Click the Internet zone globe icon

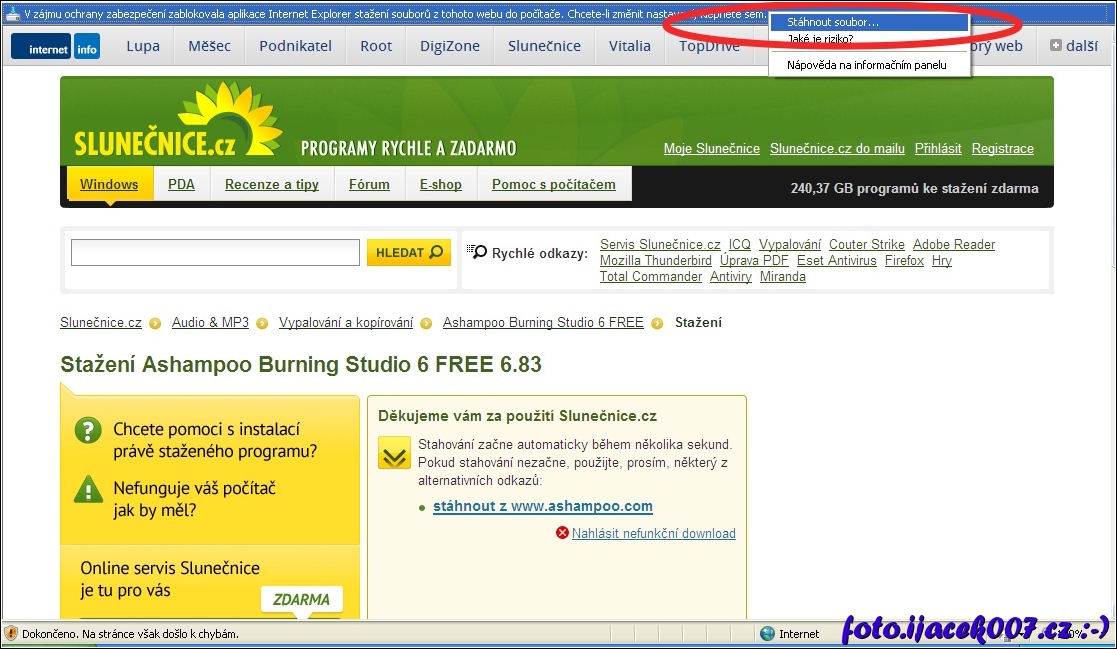[x=767, y=633]
